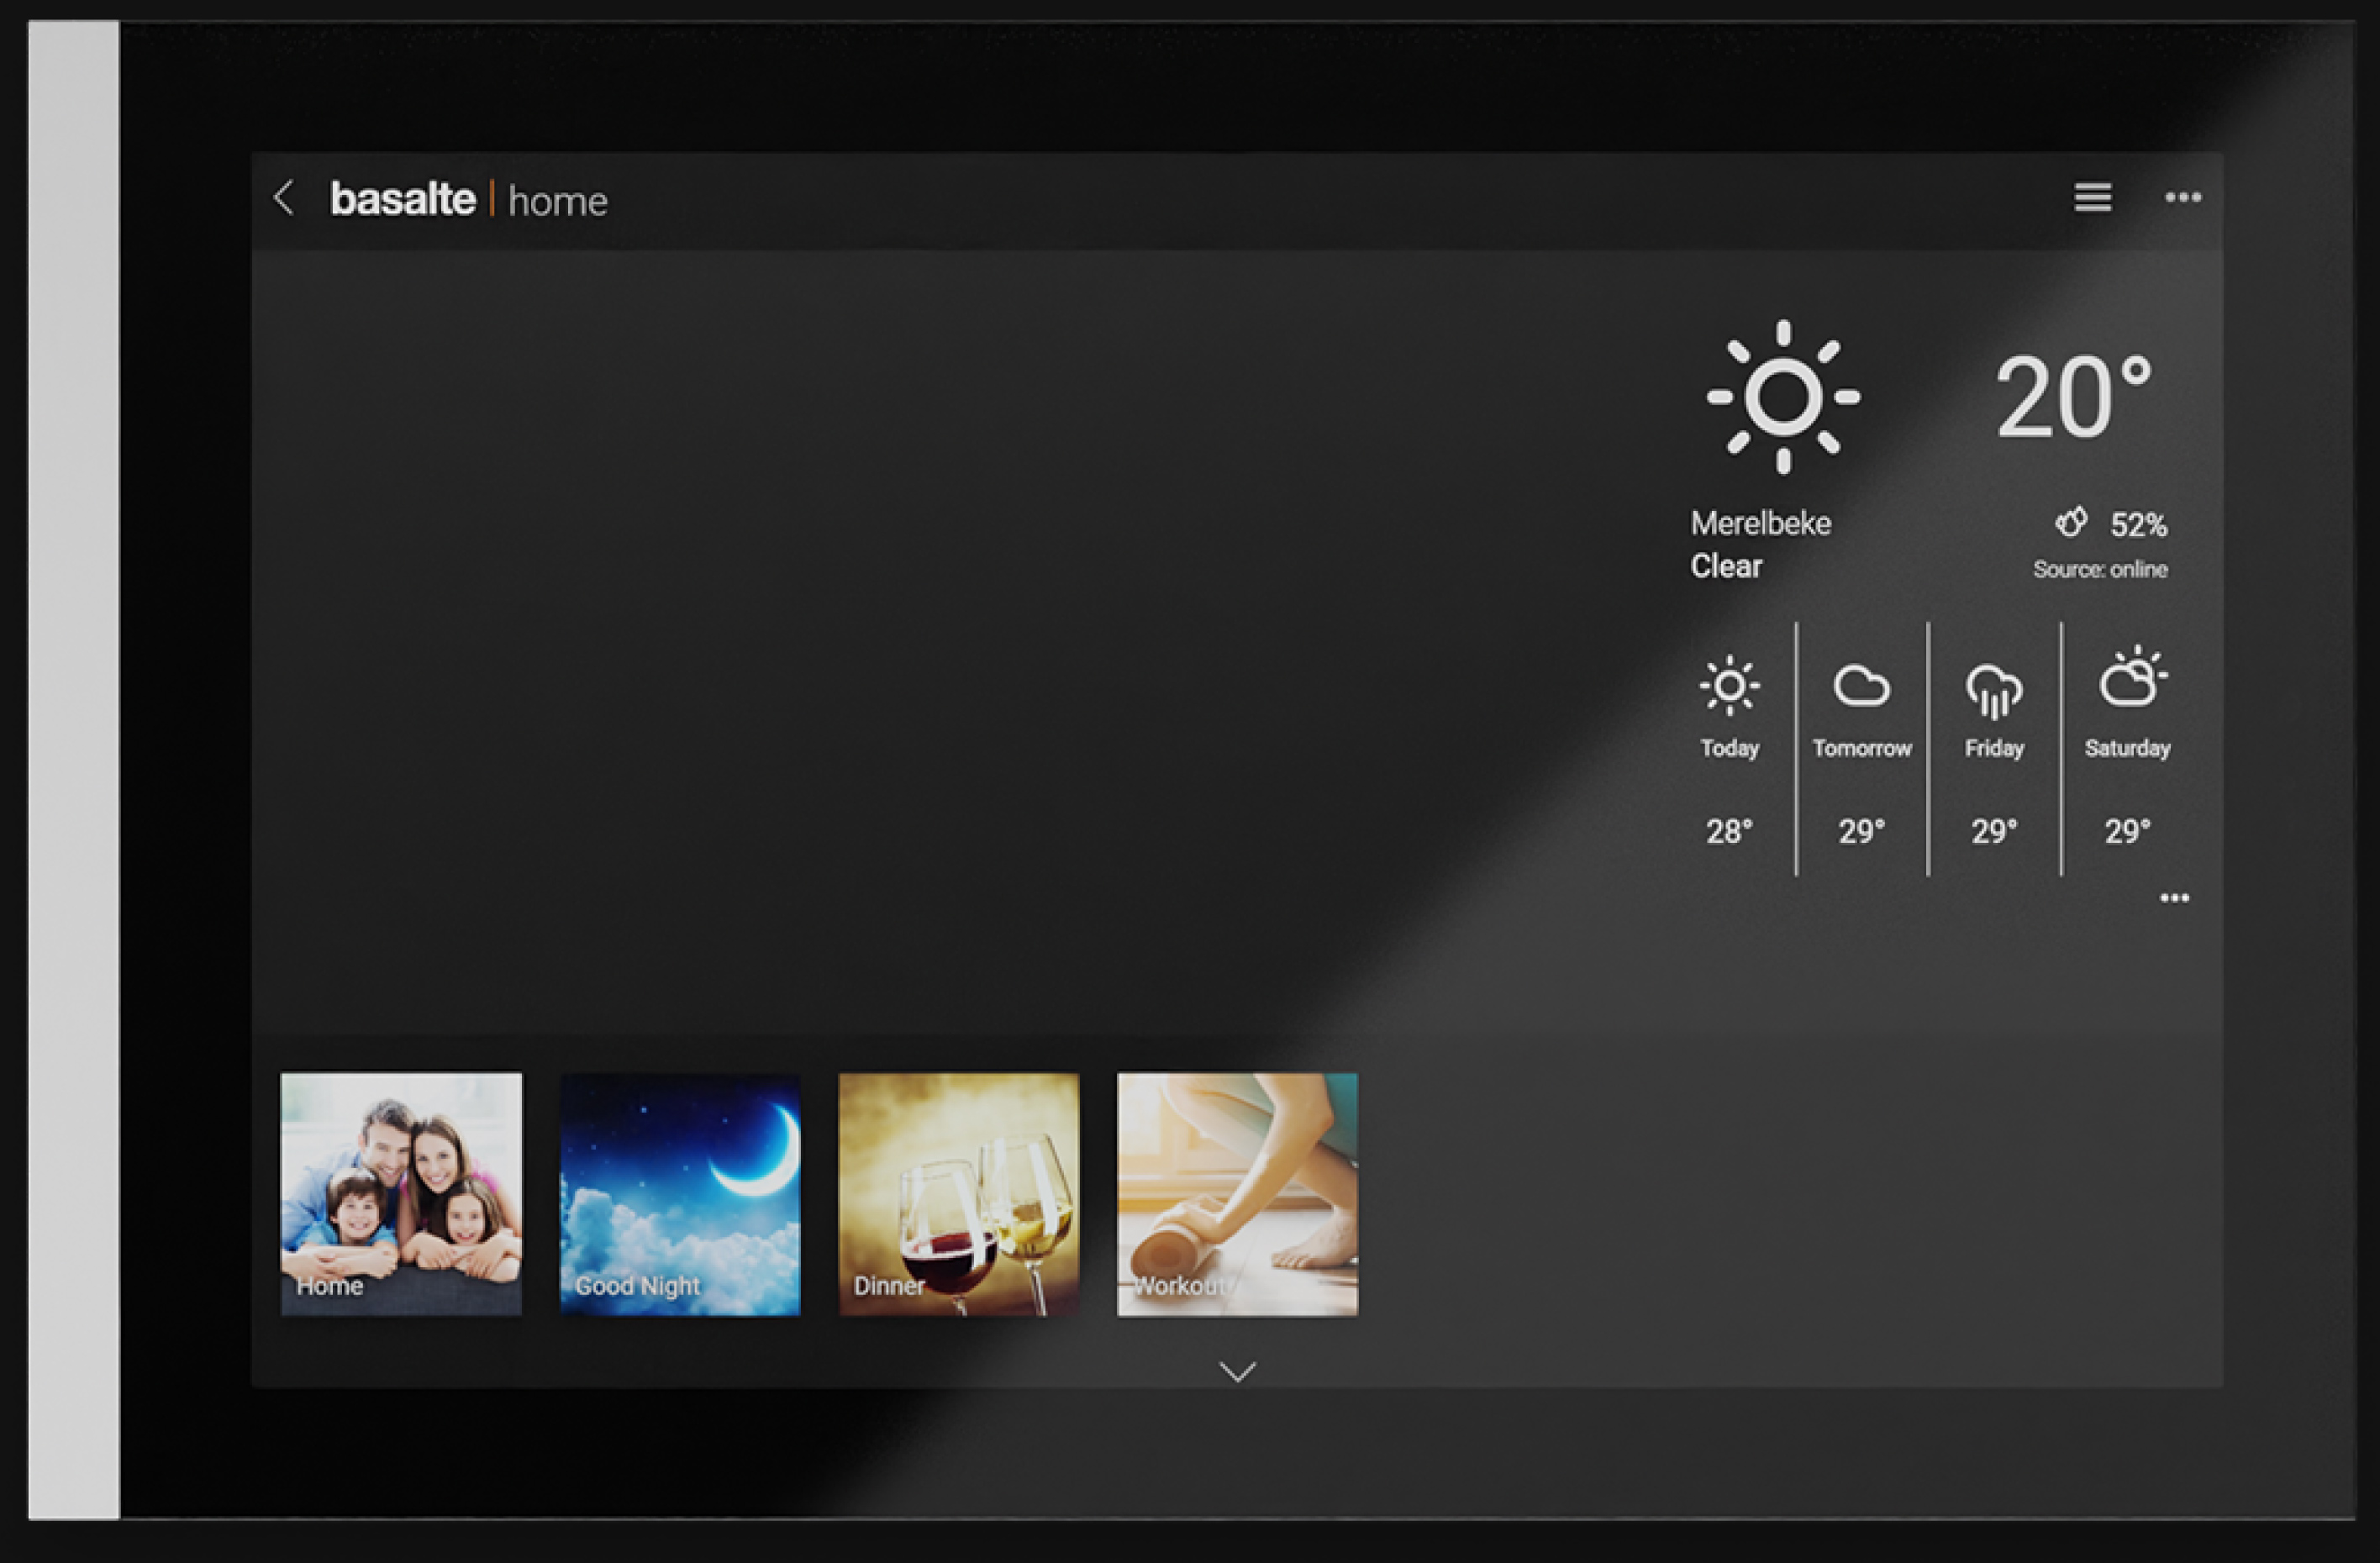Click the 52% humidity value
Viewport: 2380px width, 1563px height.
click(x=2138, y=524)
